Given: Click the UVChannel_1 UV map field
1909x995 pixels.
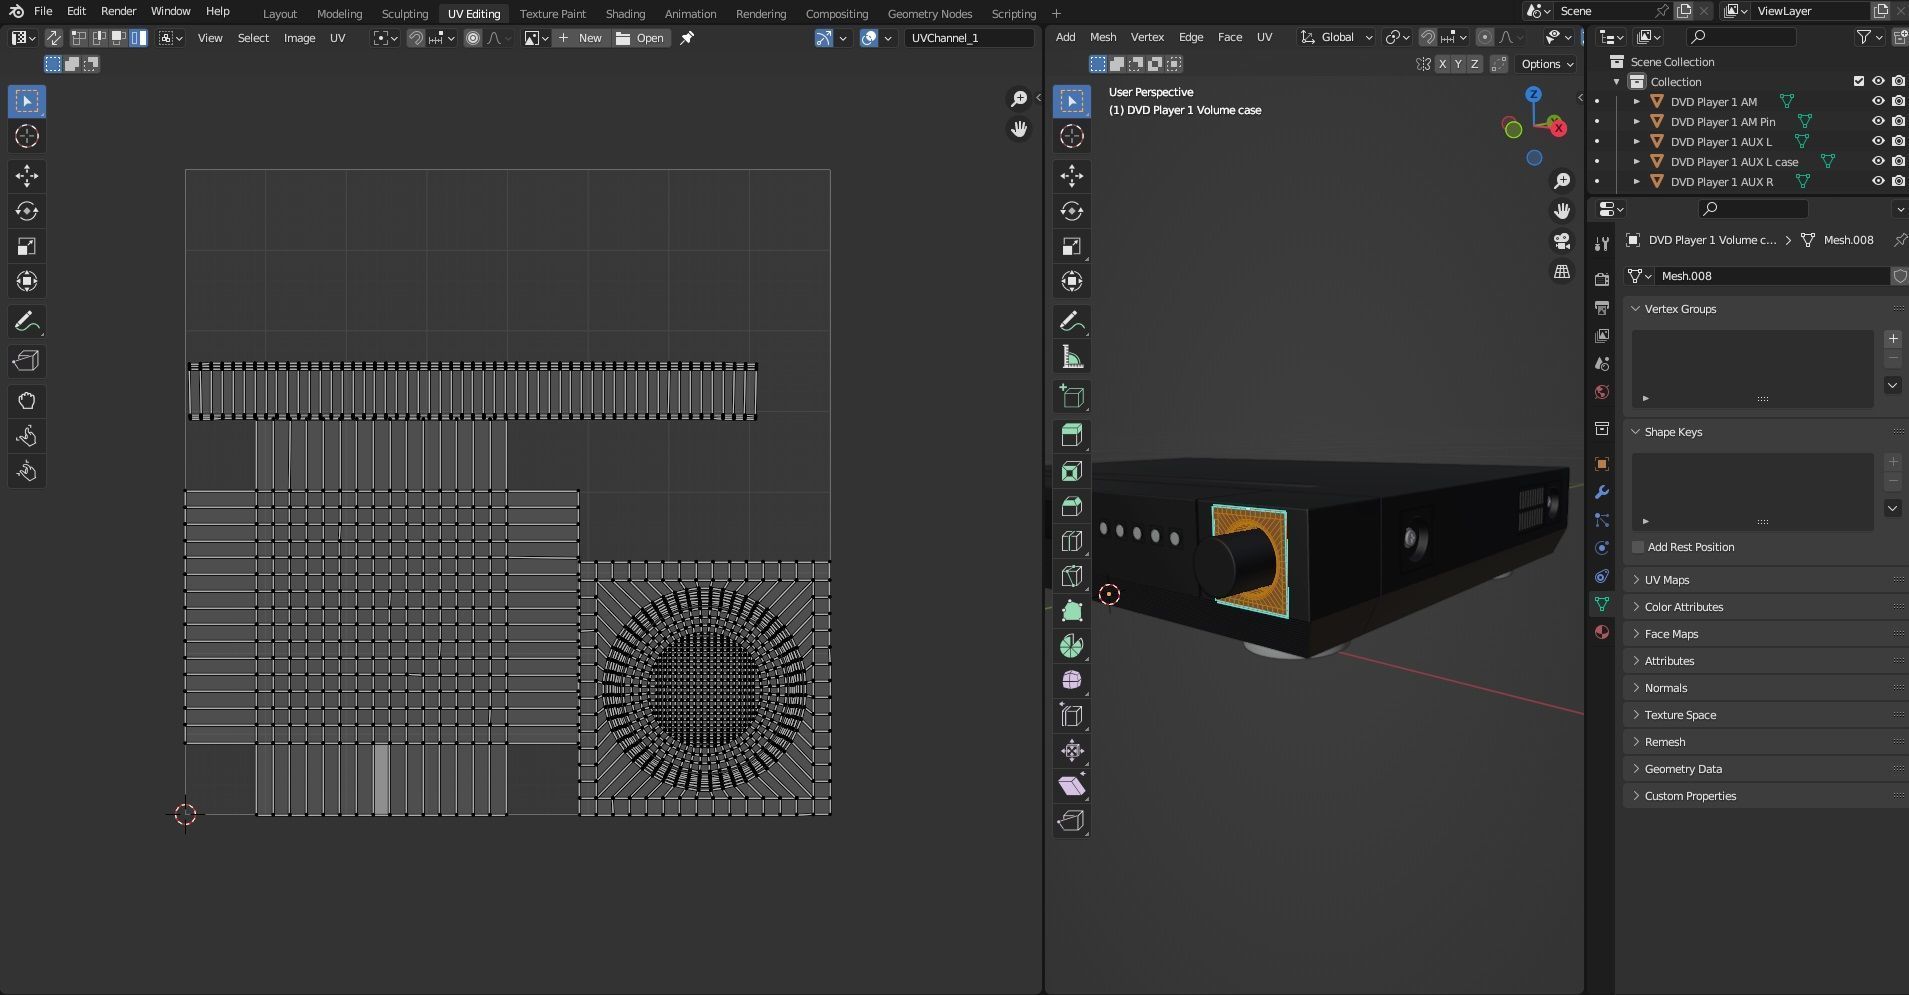Looking at the screenshot, I should tap(969, 38).
